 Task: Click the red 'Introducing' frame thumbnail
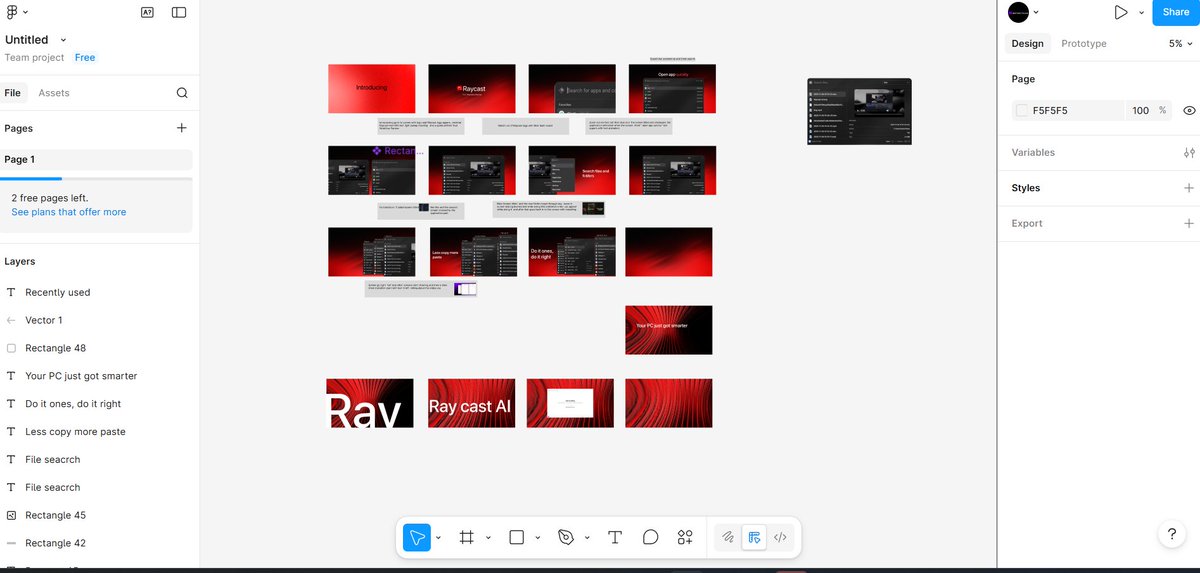(x=371, y=89)
